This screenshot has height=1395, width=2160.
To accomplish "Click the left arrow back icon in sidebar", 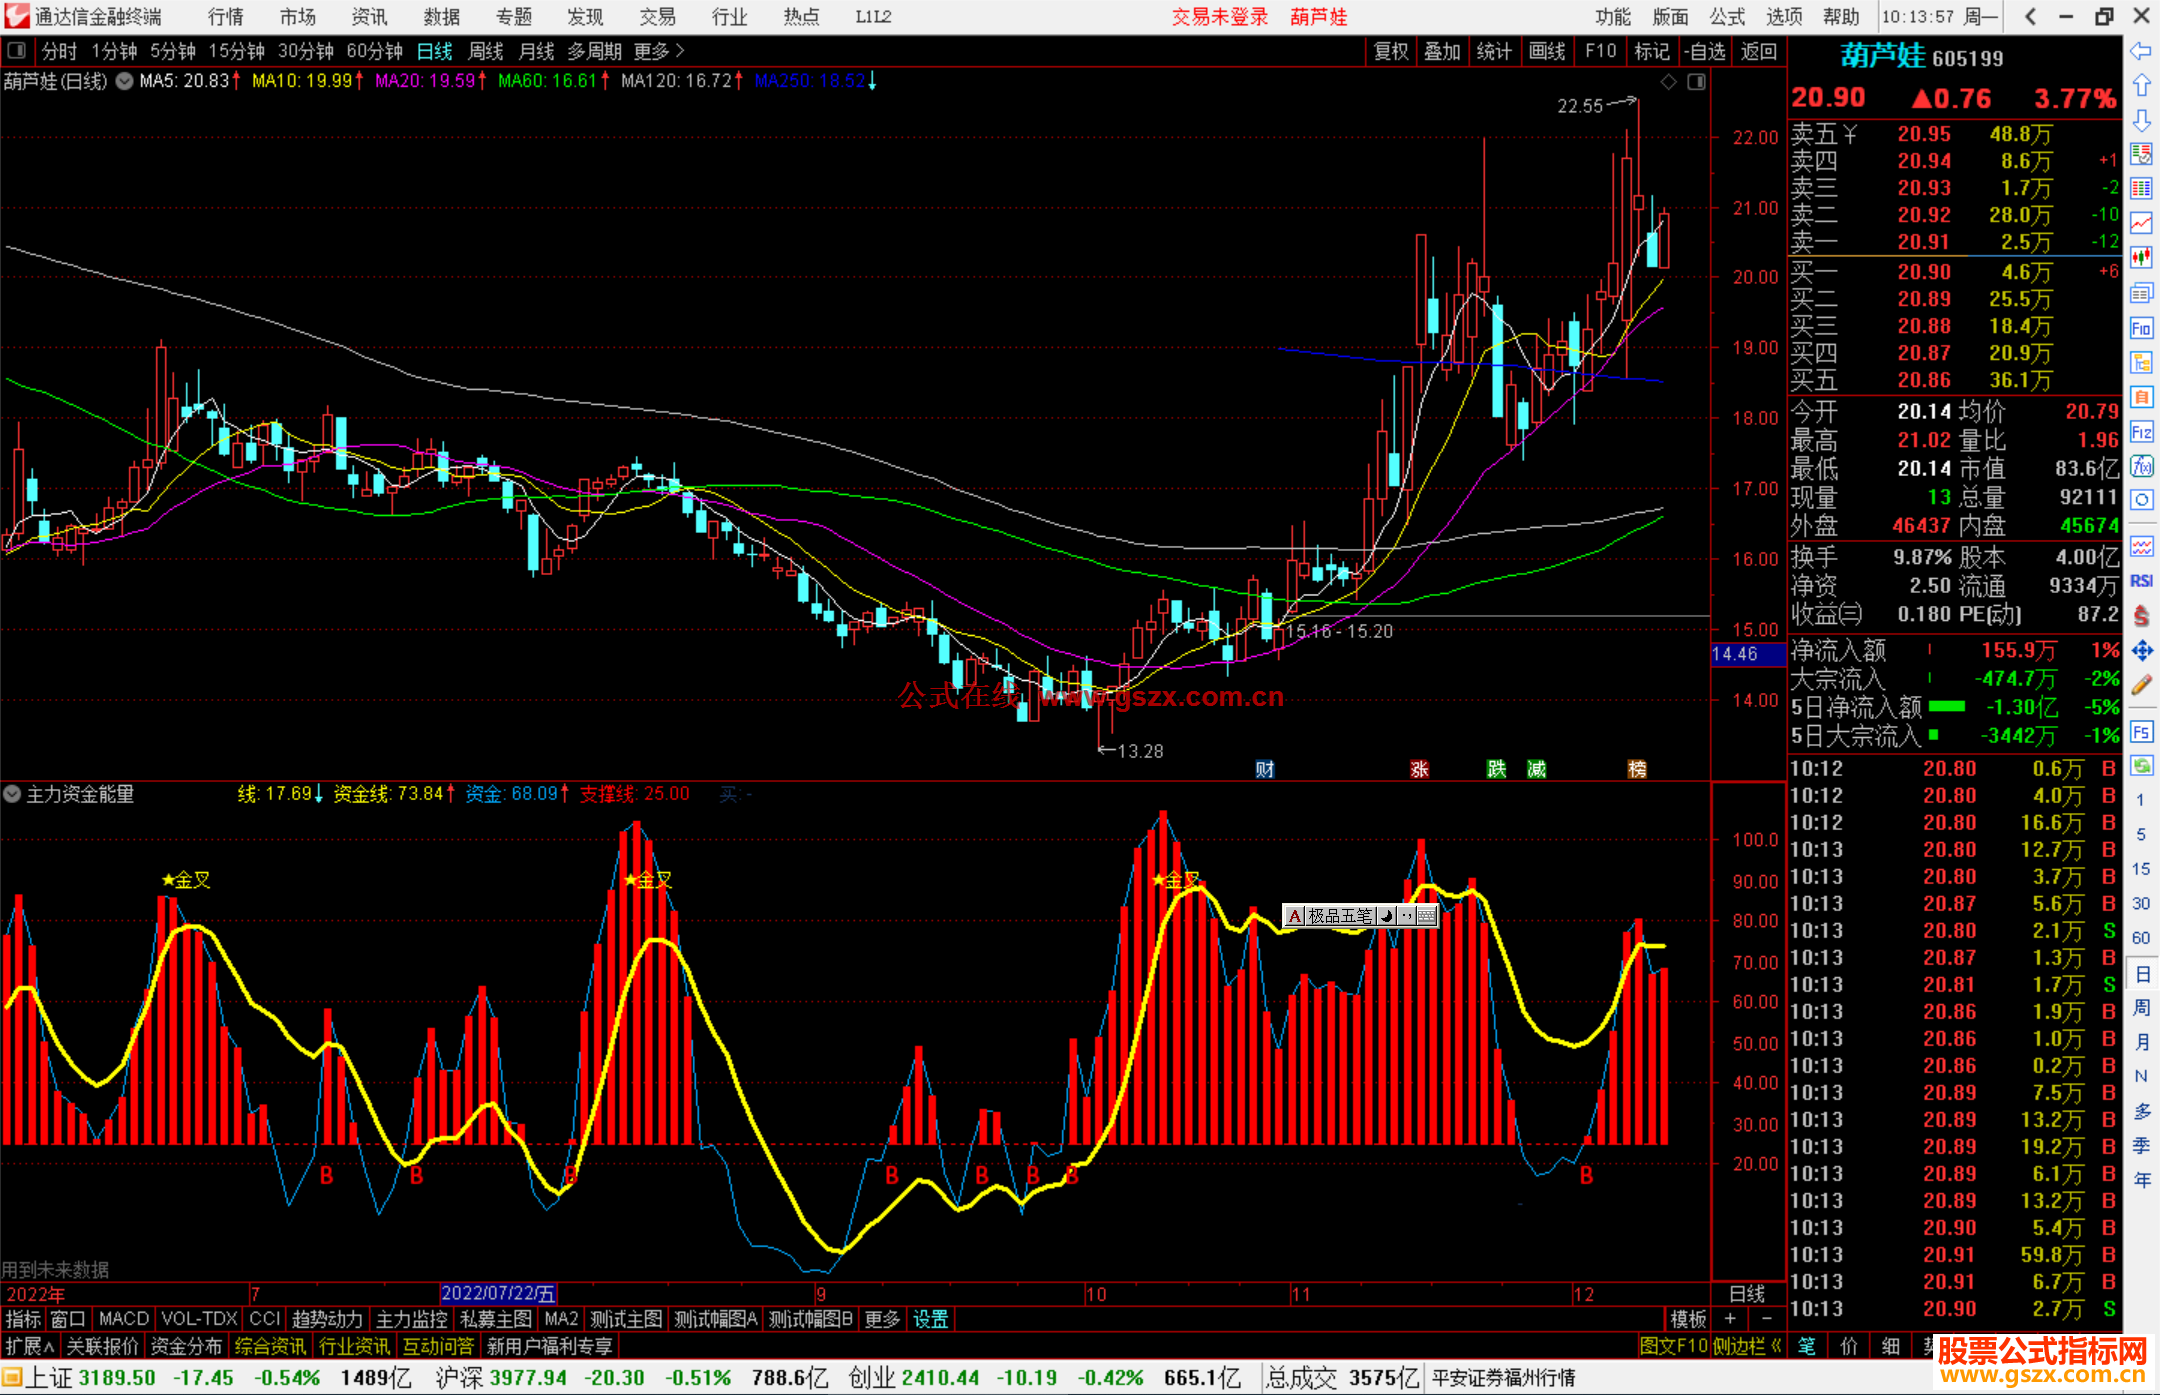I will [x=2141, y=50].
